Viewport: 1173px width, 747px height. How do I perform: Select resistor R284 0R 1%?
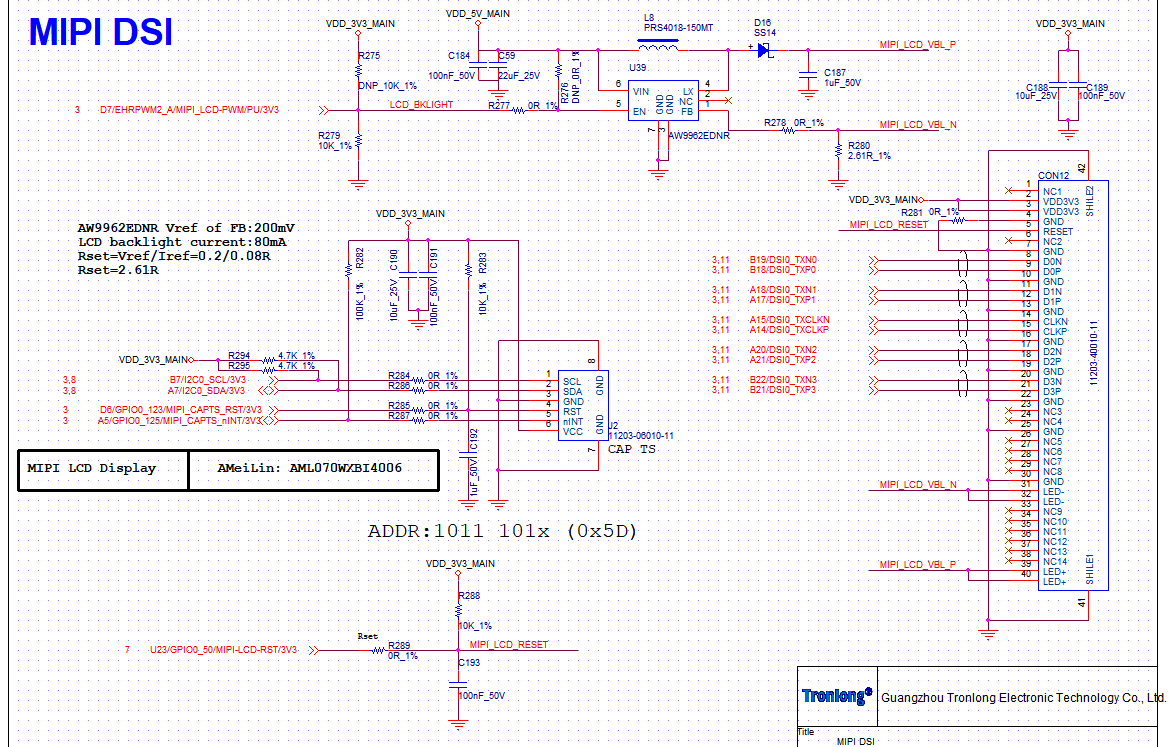418,381
